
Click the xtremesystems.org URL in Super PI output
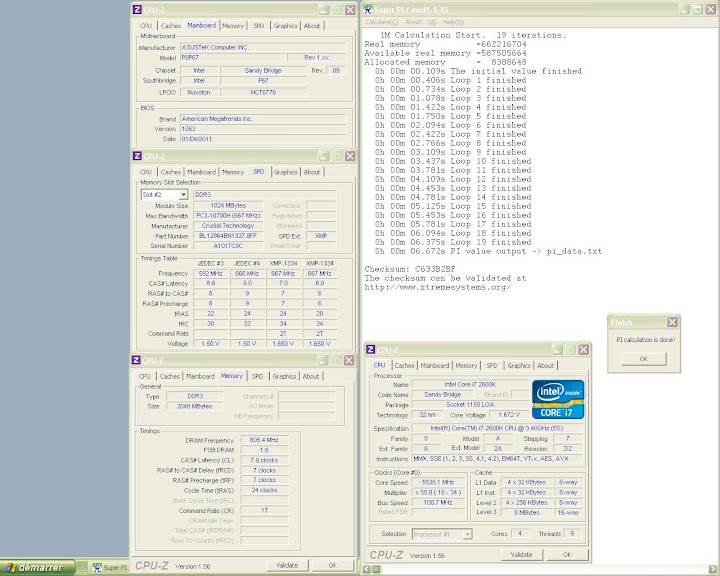click(x=438, y=287)
